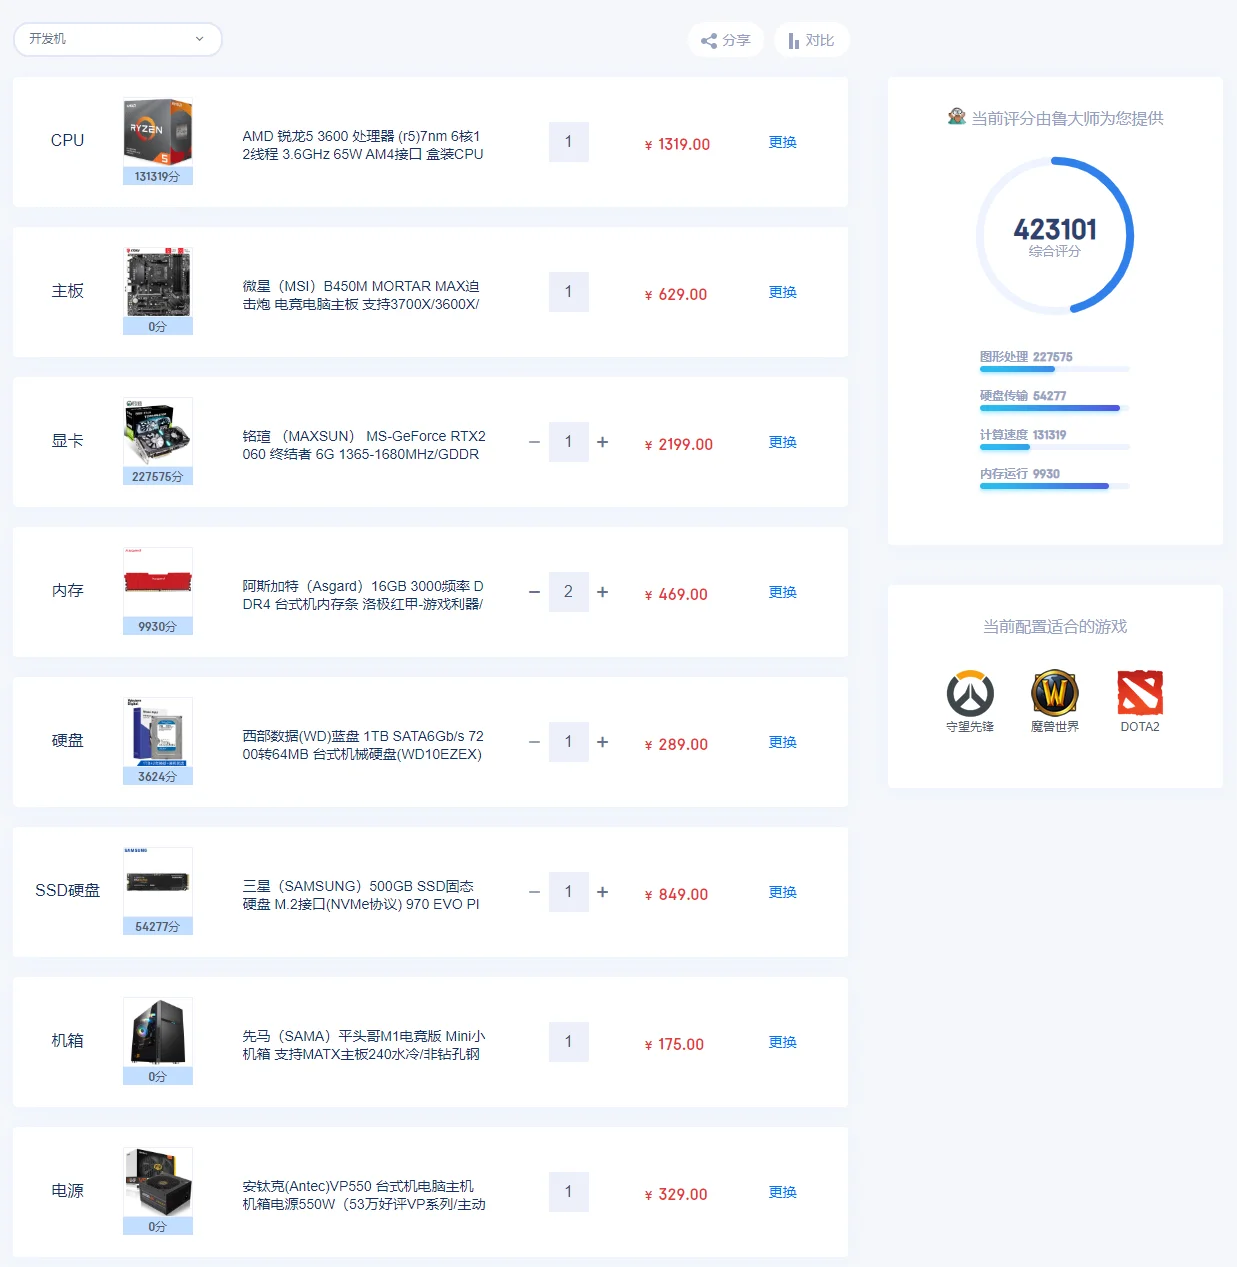Viewport: 1237px width, 1267px height.
Task: Increase 硬盘 hard disk quantity
Action: pyautogui.click(x=602, y=742)
